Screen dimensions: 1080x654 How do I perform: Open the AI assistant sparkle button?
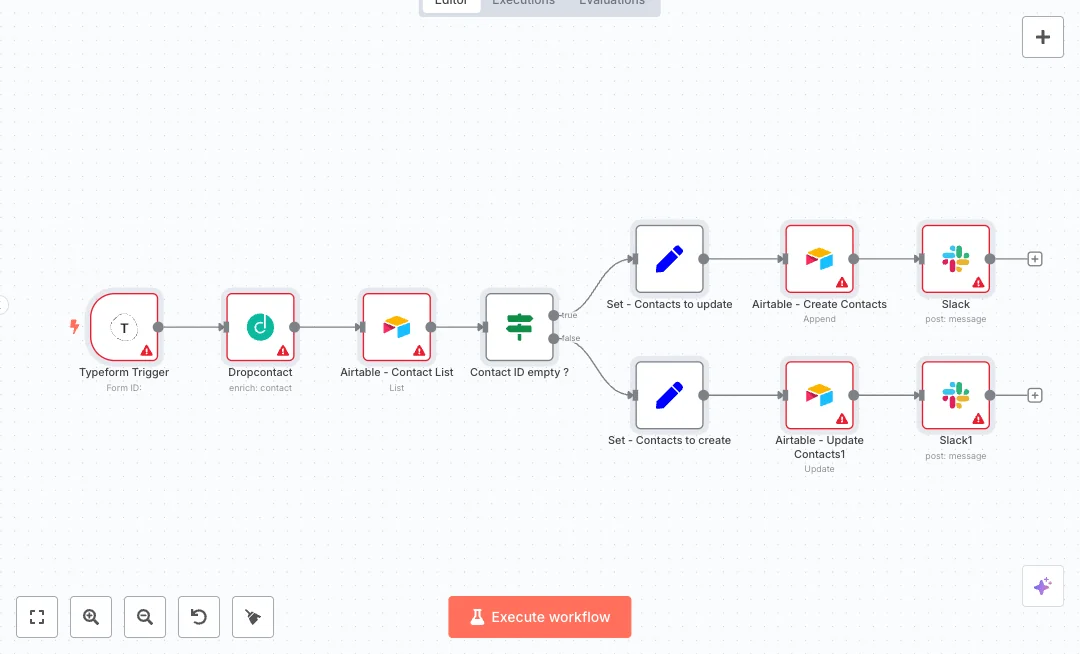1042,586
